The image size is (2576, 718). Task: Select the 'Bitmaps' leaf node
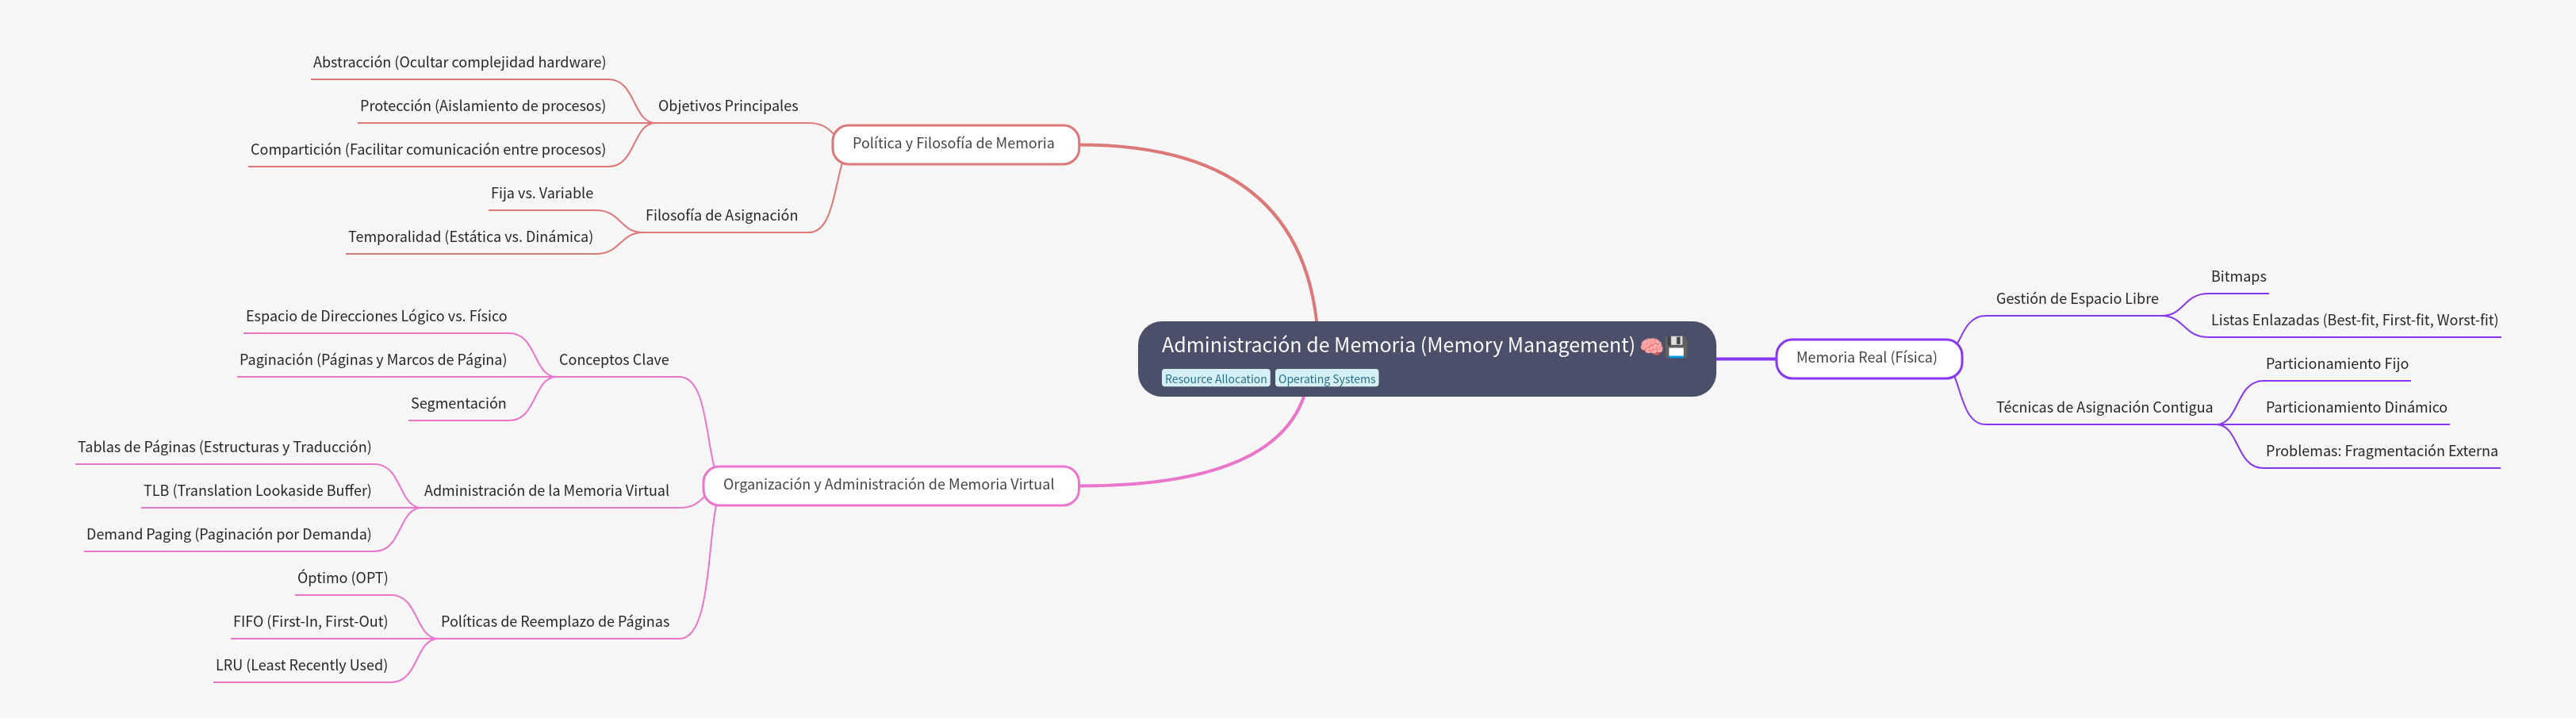(x=2237, y=276)
